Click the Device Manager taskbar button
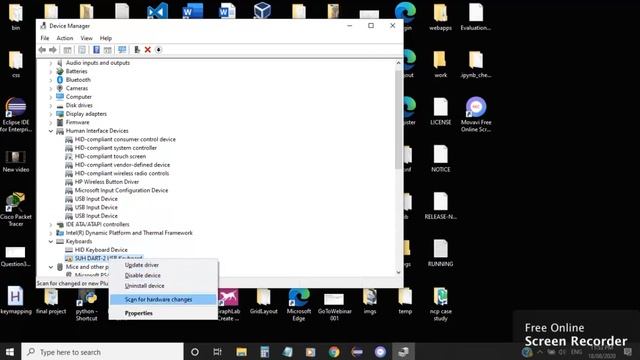 pyautogui.click(x=404, y=352)
